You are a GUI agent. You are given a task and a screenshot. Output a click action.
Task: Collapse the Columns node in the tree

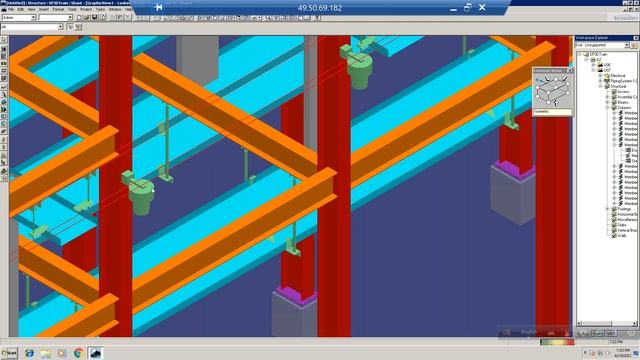coord(607,108)
